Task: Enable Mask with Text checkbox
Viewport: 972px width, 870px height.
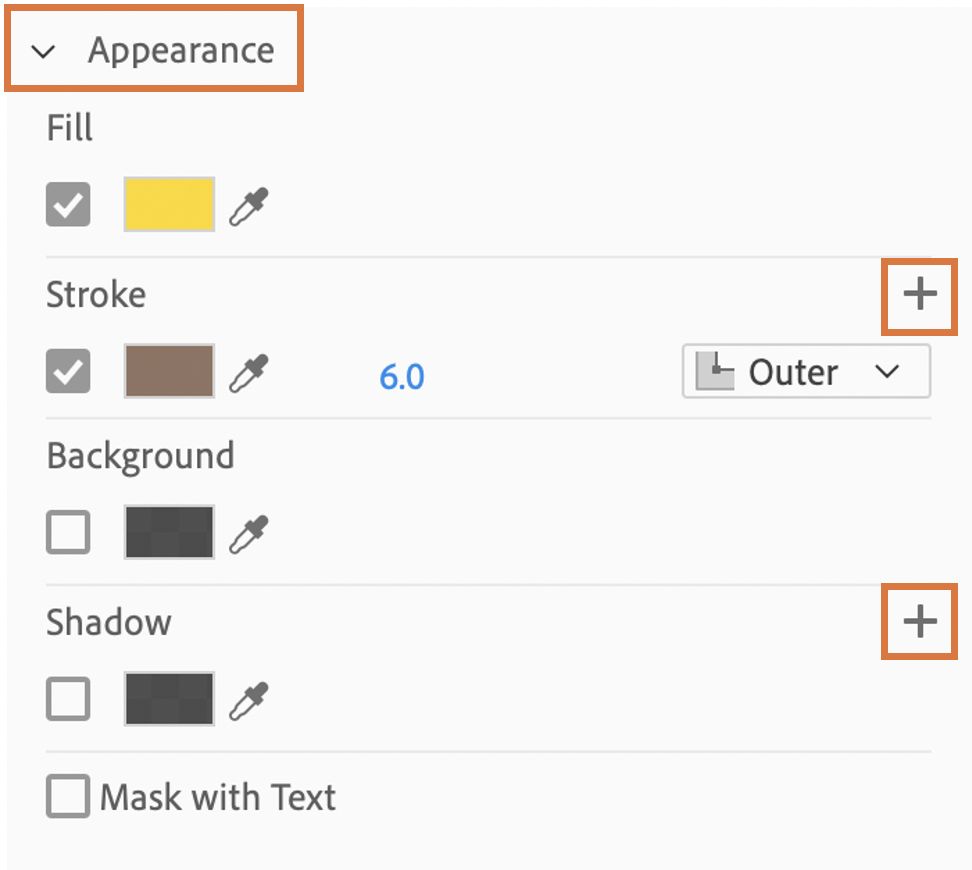Action: click(x=68, y=798)
